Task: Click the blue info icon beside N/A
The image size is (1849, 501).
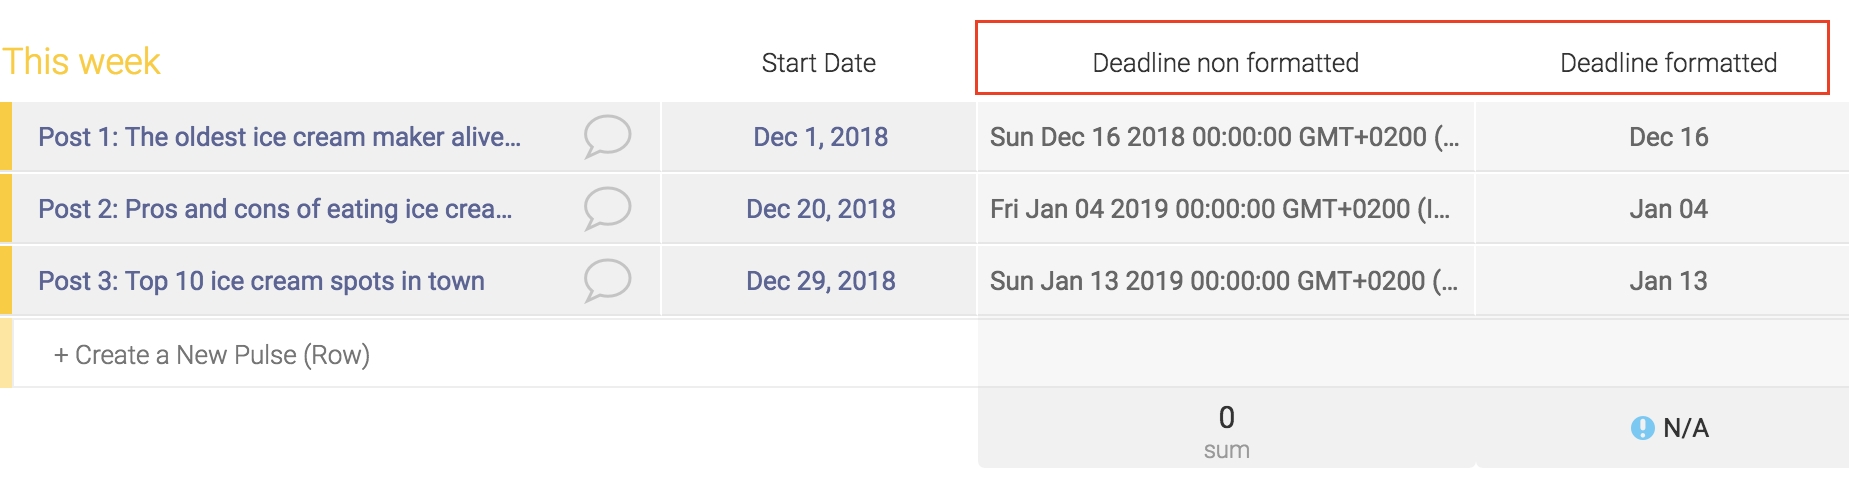Action: click(x=1642, y=428)
